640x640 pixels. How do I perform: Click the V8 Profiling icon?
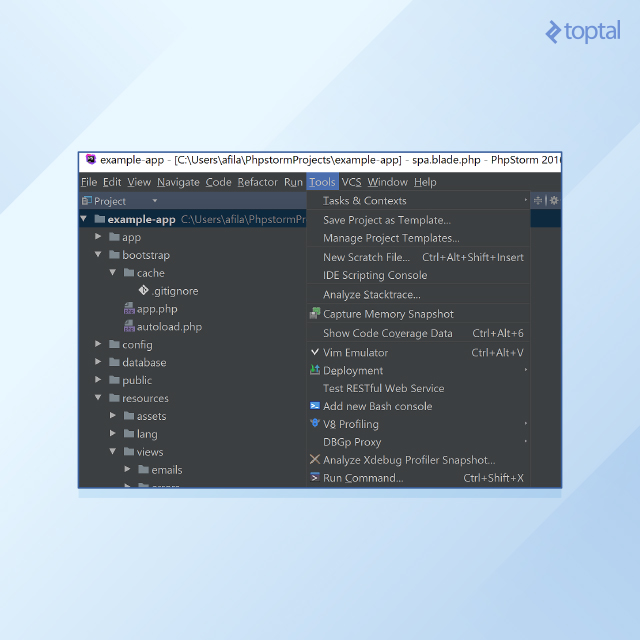tap(315, 423)
